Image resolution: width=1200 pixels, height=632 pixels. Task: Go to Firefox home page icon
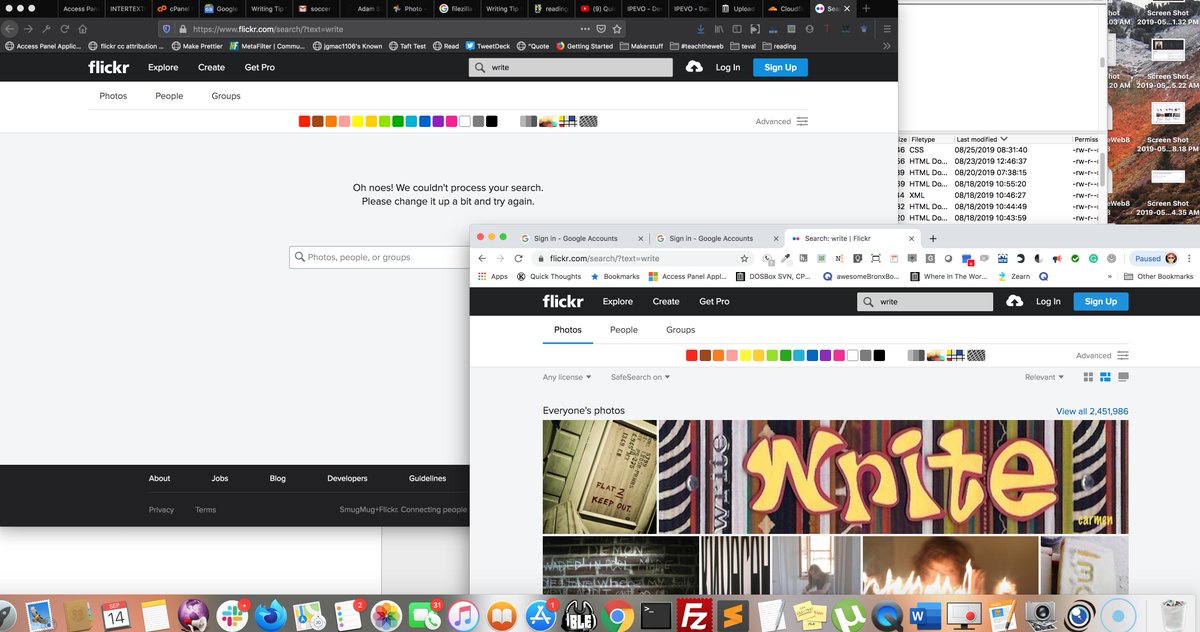[83, 29]
